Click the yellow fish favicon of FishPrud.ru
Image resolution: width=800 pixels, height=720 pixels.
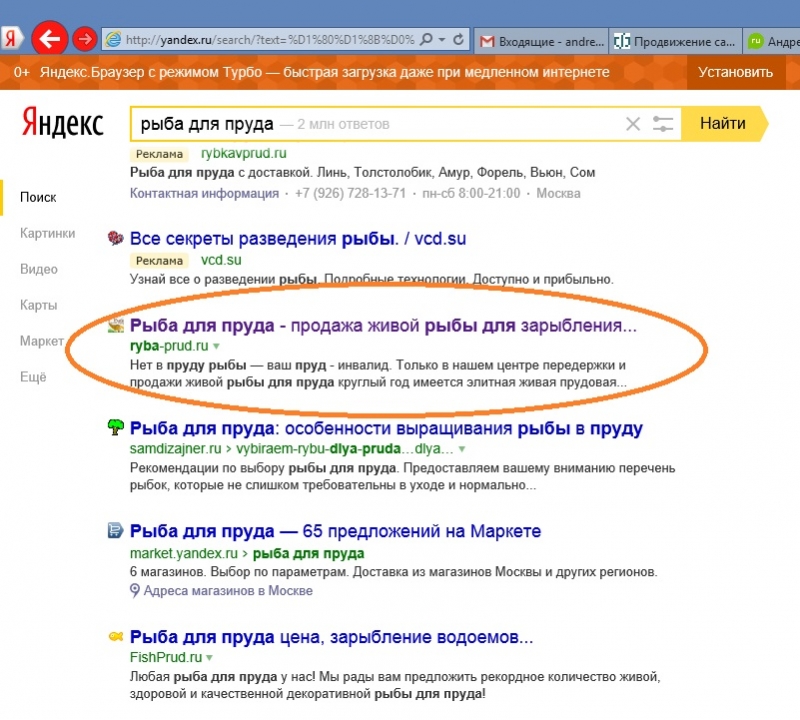coord(116,636)
